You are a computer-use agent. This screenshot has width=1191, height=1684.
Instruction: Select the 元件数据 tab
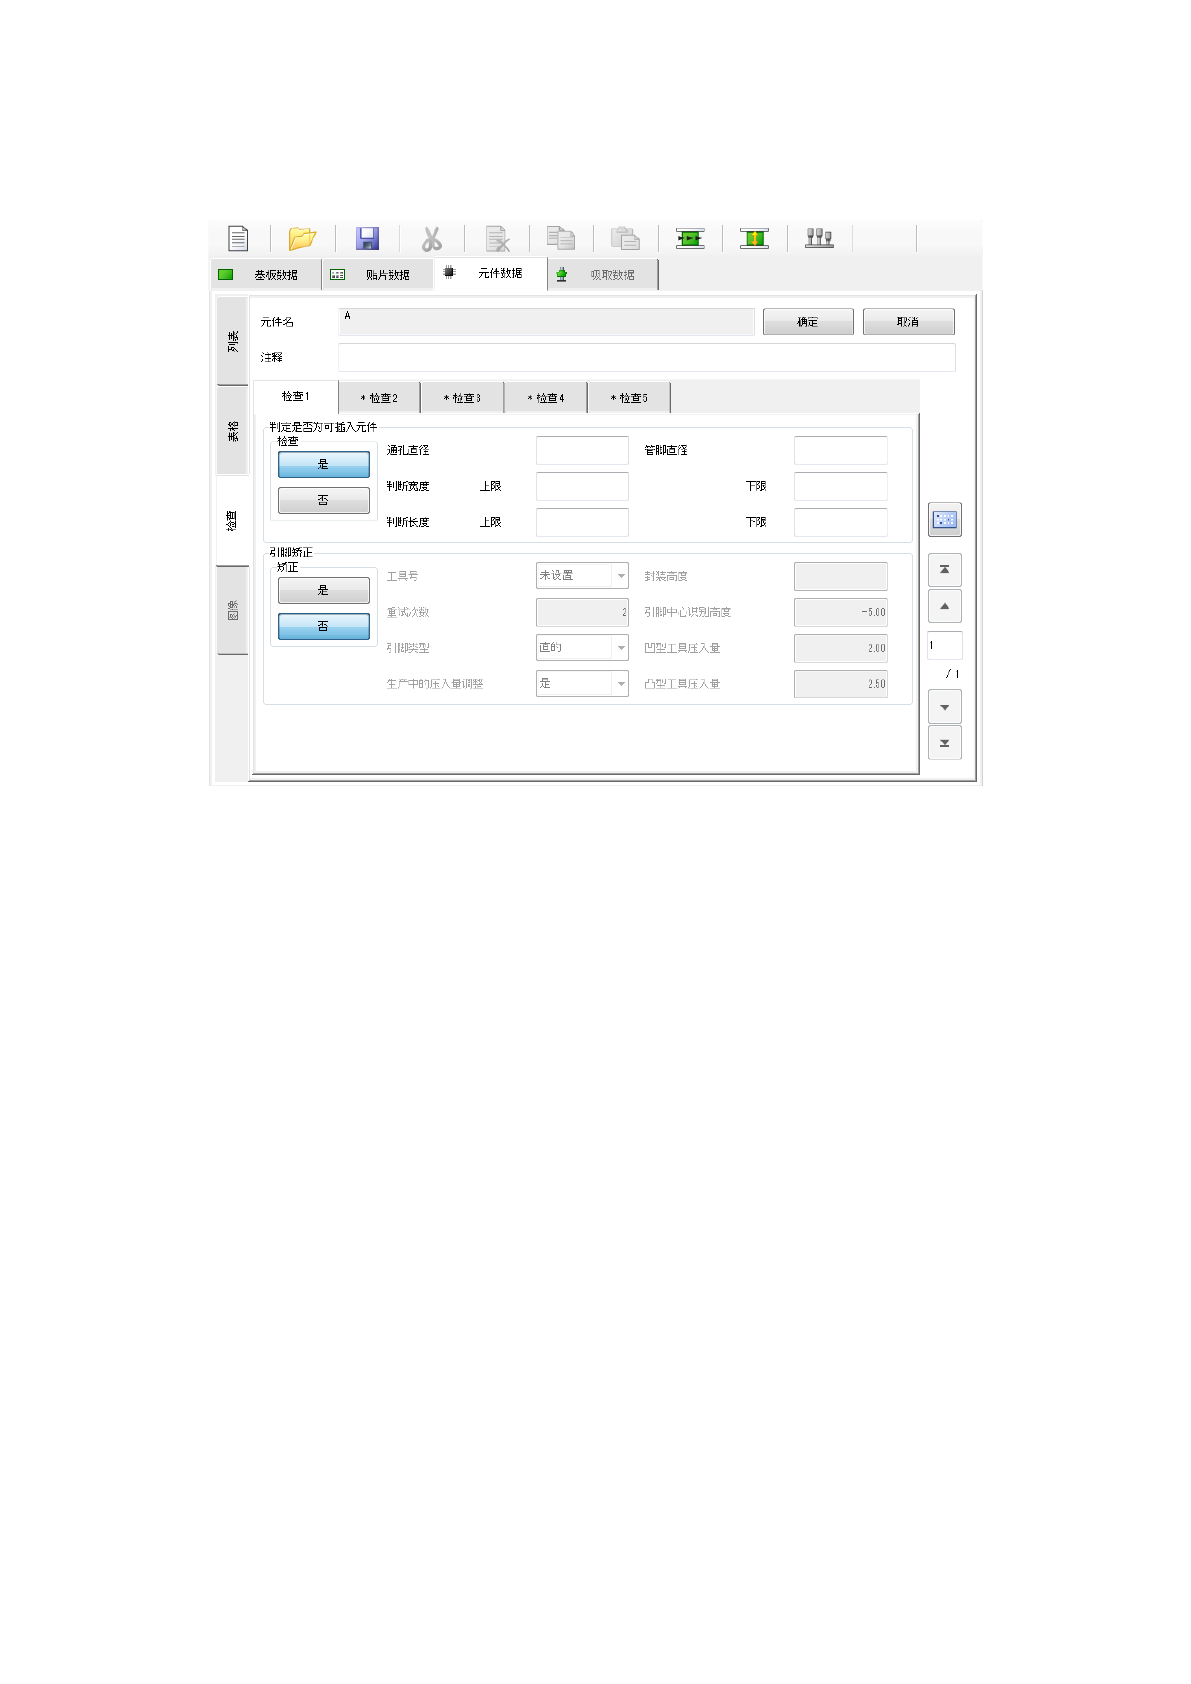tap(490, 273)
